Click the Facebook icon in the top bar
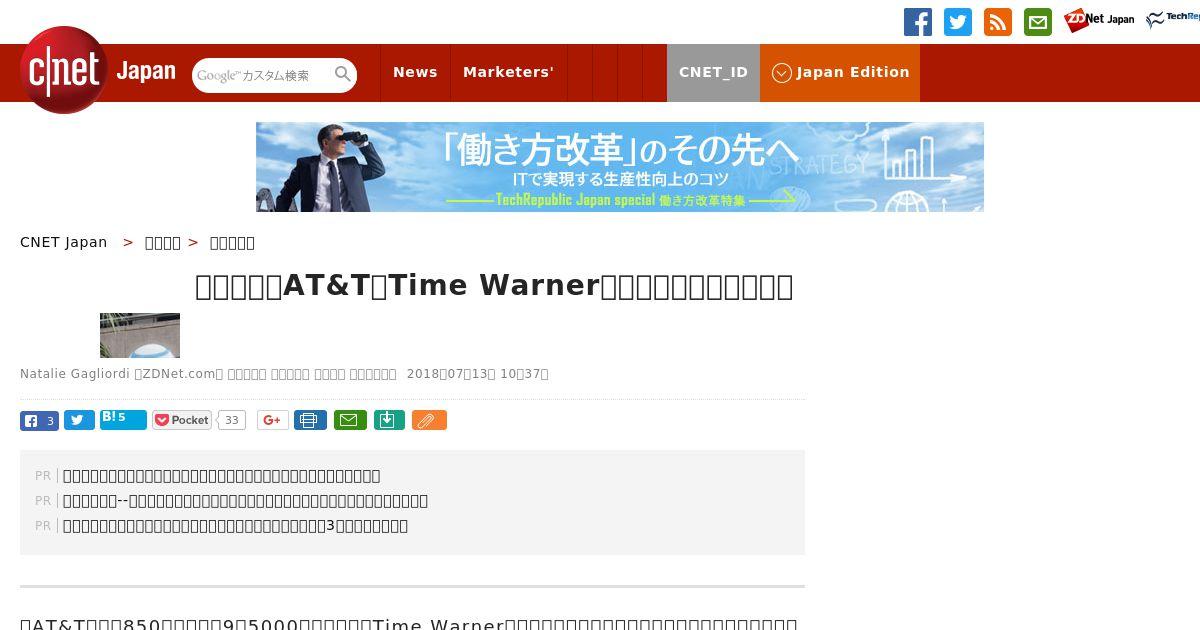Image resolution: width=1200 pixels, height=630 pixels. (x=918, y=22)
